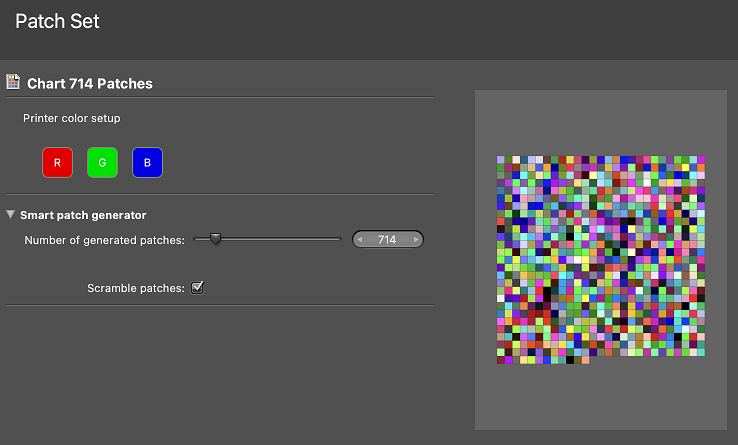This screenshot has width=738, height=445.
Task: Click the Patch Set title header
Action: coord(57,21)
